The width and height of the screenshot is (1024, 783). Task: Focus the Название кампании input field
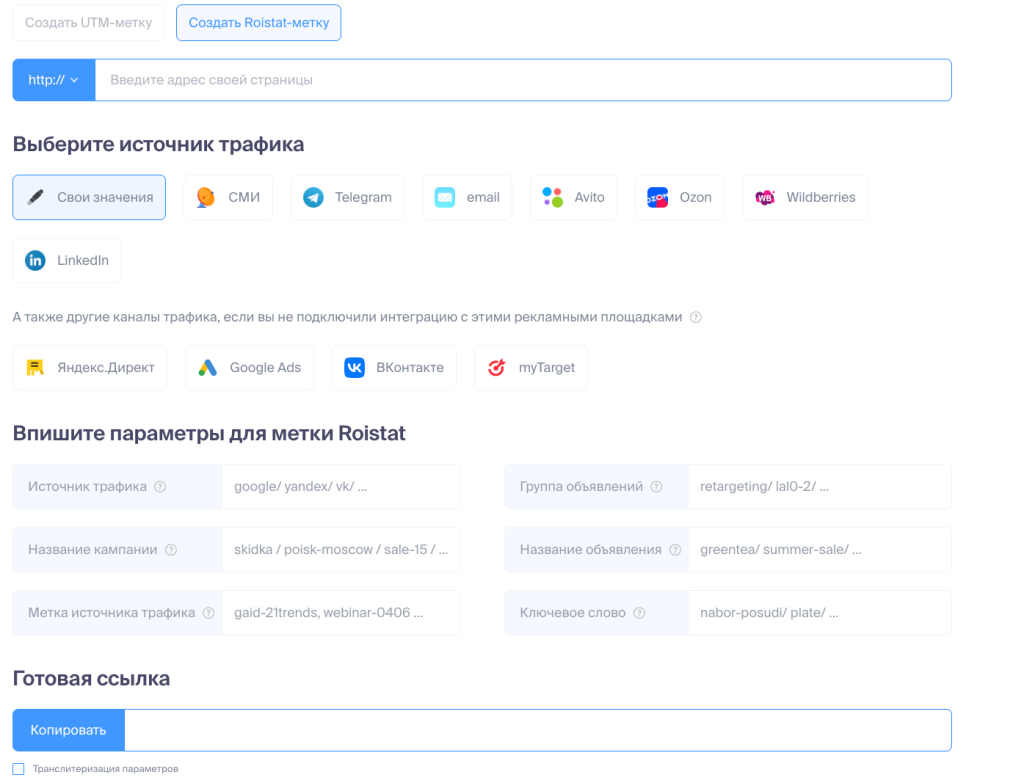340,550
